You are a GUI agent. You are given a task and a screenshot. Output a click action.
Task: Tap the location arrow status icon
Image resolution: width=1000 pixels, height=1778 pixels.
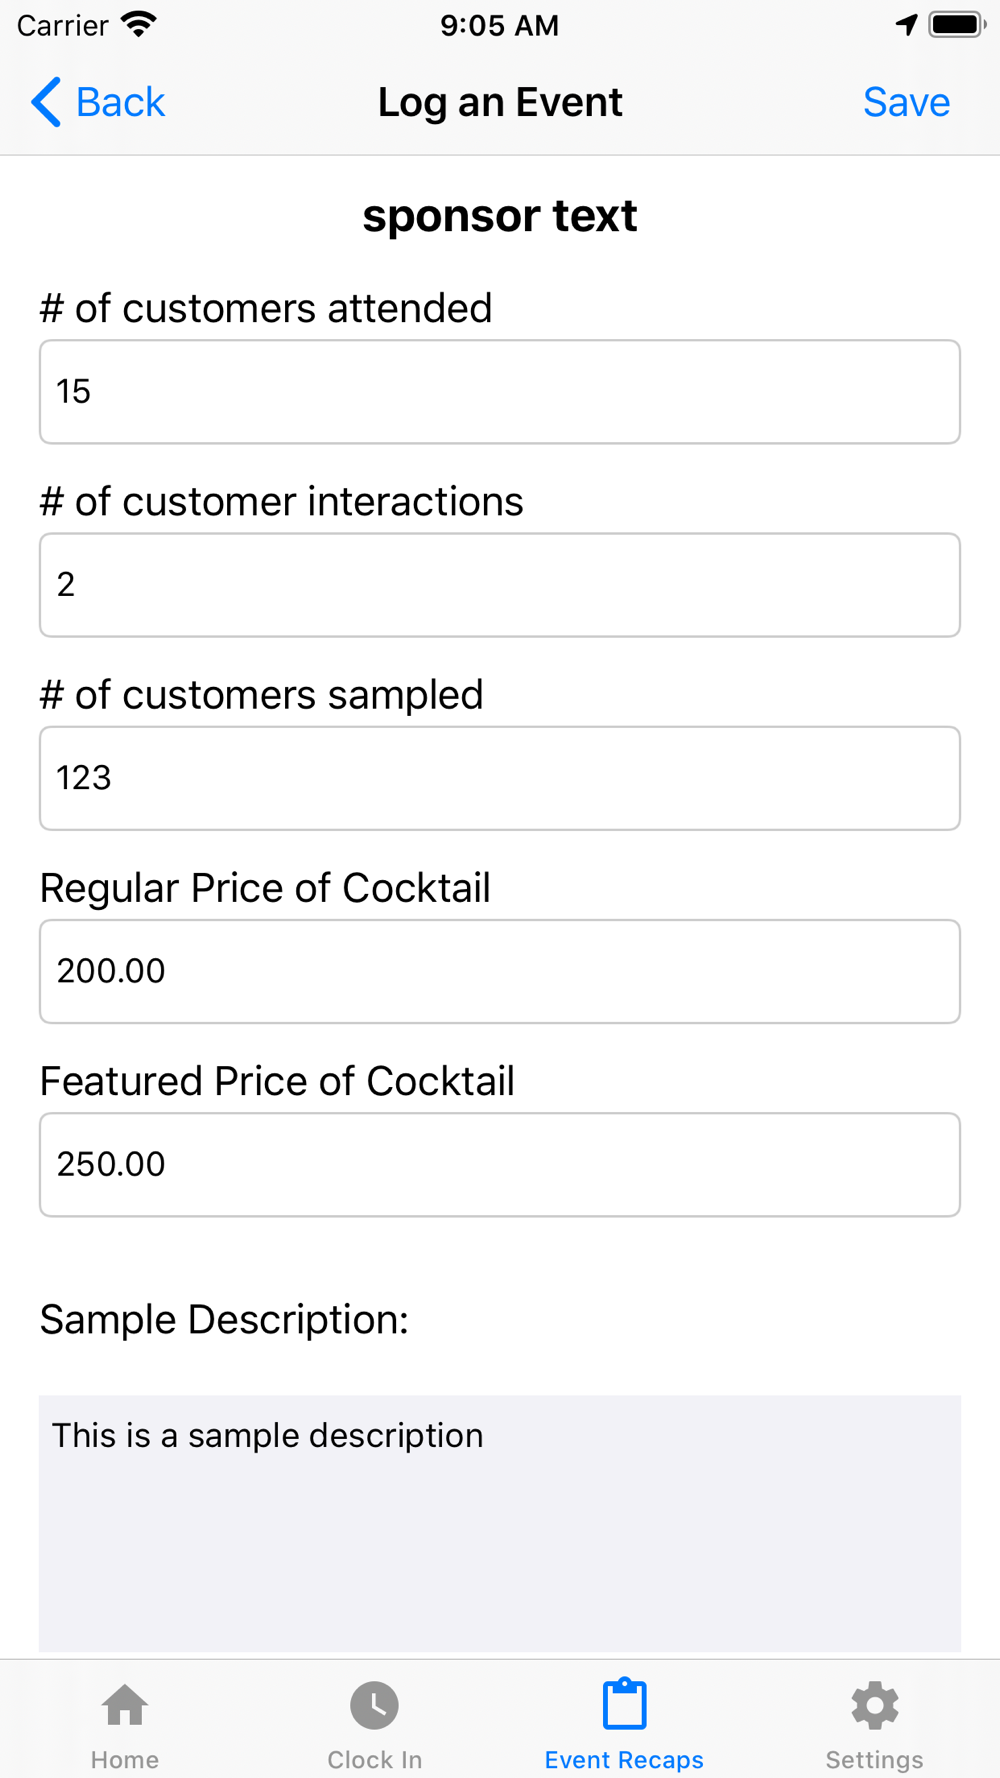[907, 24]
